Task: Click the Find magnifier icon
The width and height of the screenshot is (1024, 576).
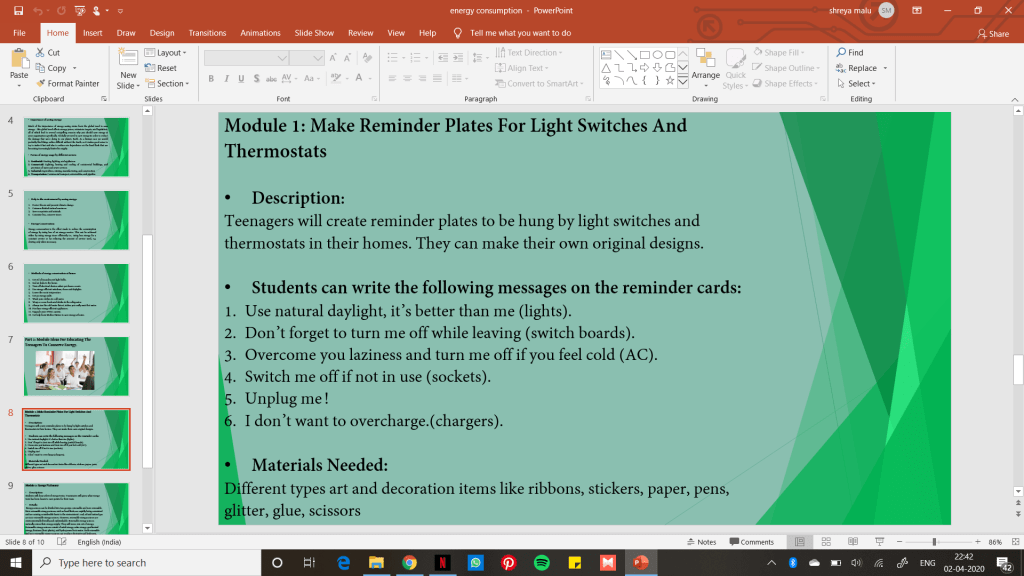Action: point(841,53)
